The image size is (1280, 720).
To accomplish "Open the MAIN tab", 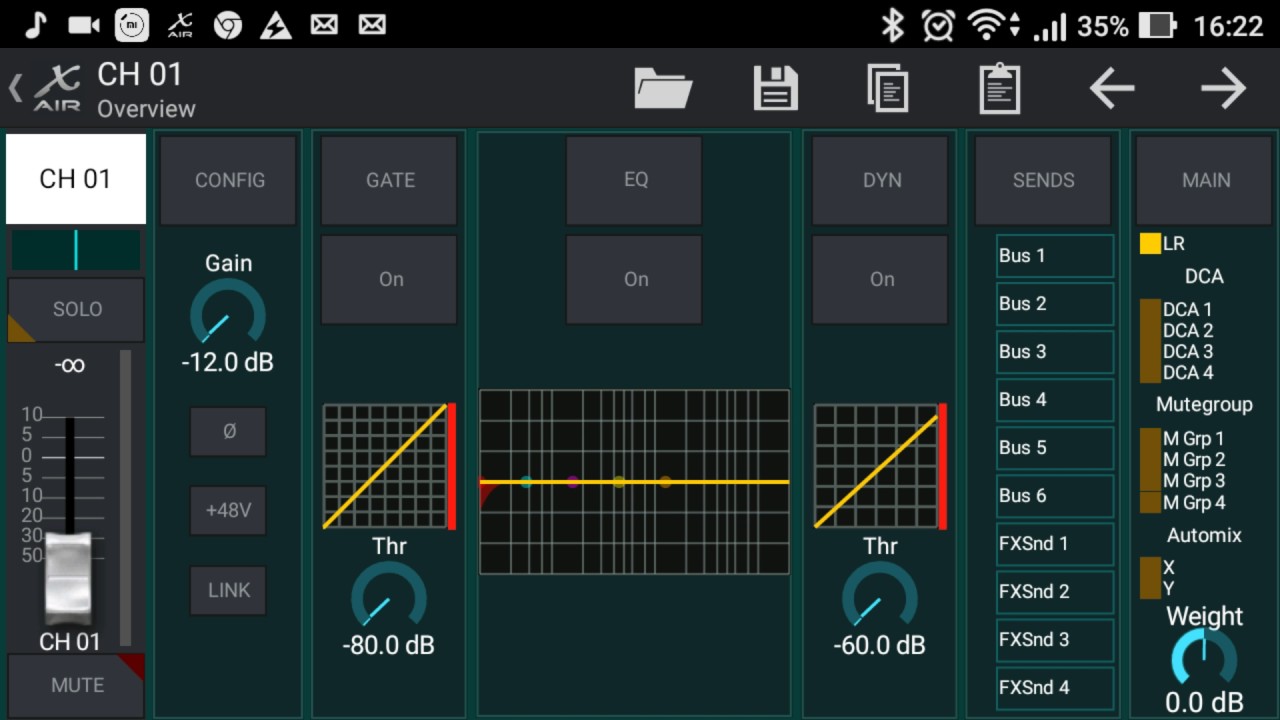I will tap(1206, 180).
